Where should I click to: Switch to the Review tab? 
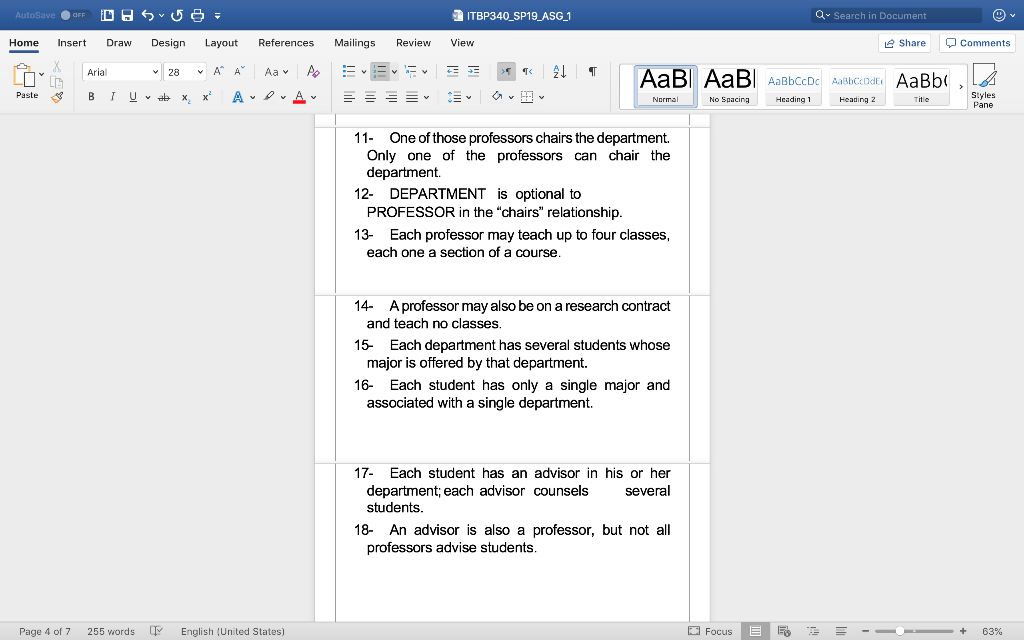(x=413, y=43)
